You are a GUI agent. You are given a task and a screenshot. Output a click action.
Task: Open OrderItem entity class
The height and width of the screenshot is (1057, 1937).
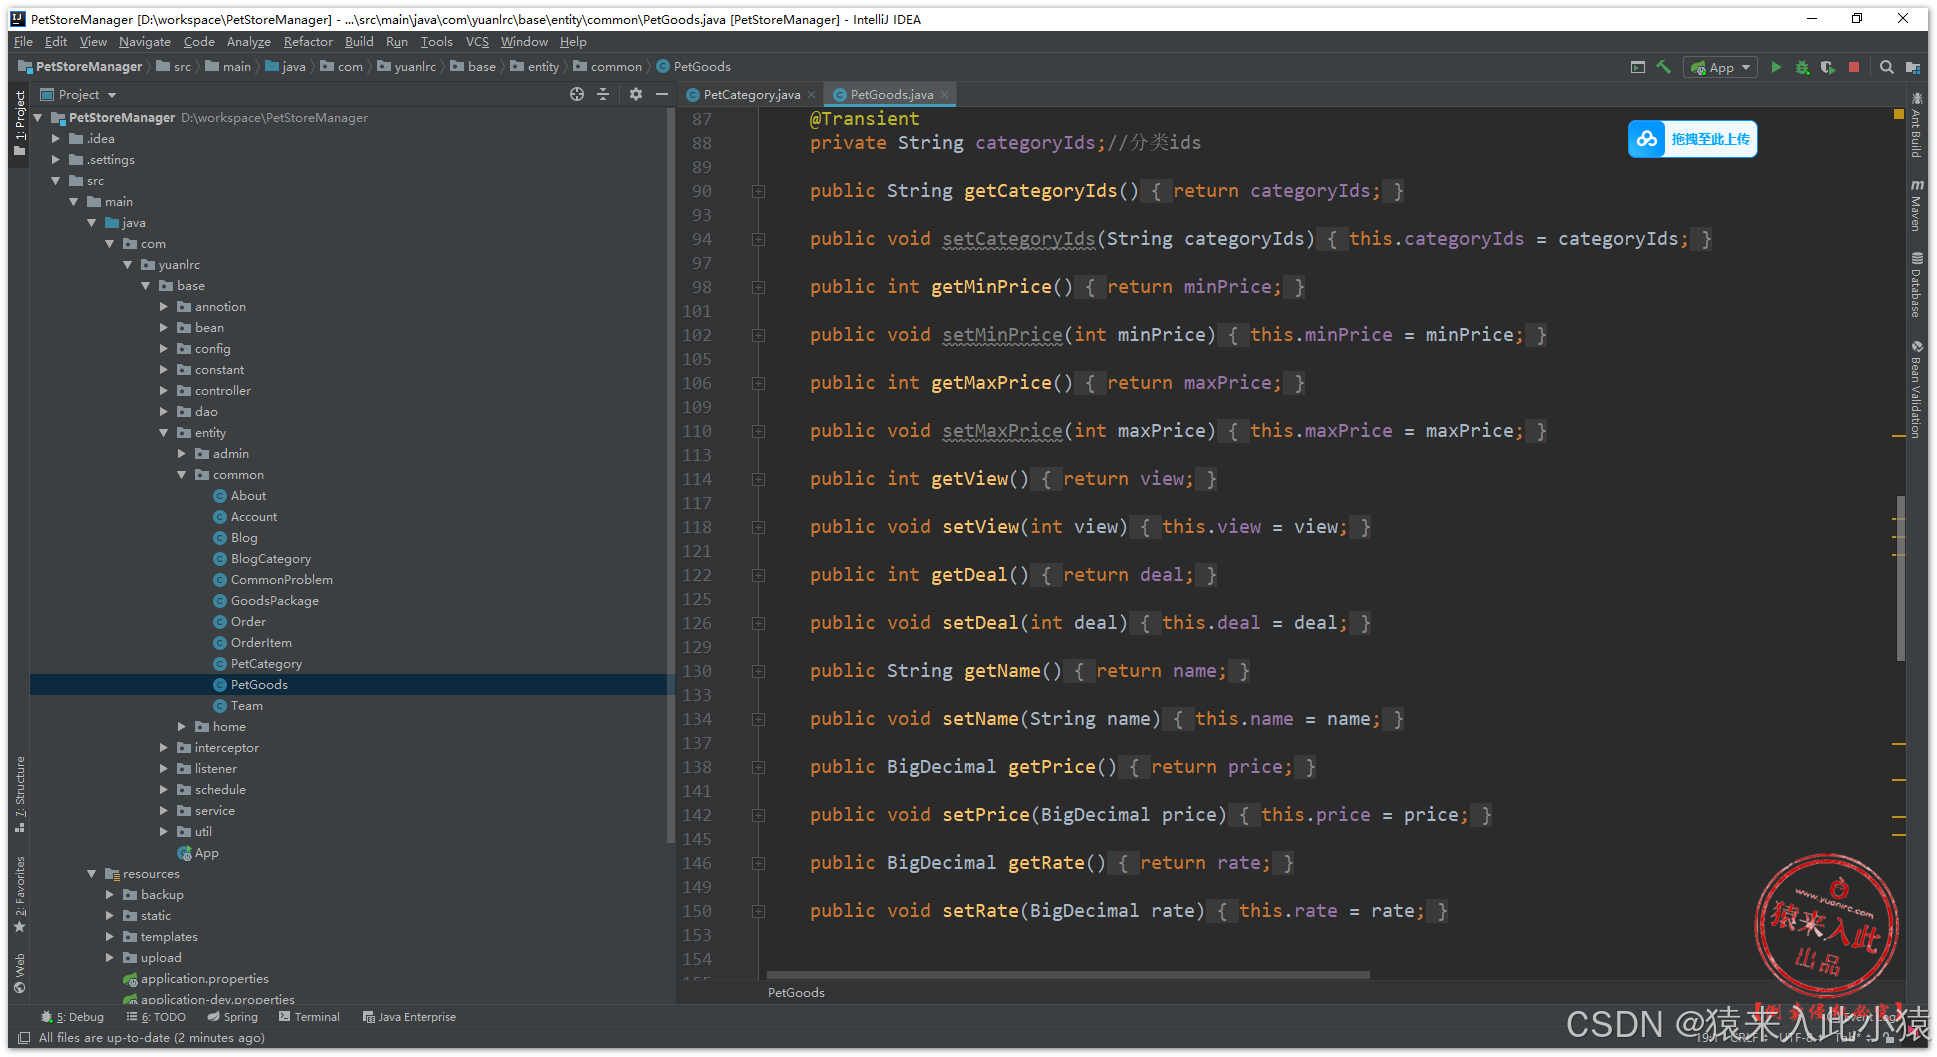pyautogui.click(x=261, y=643)
